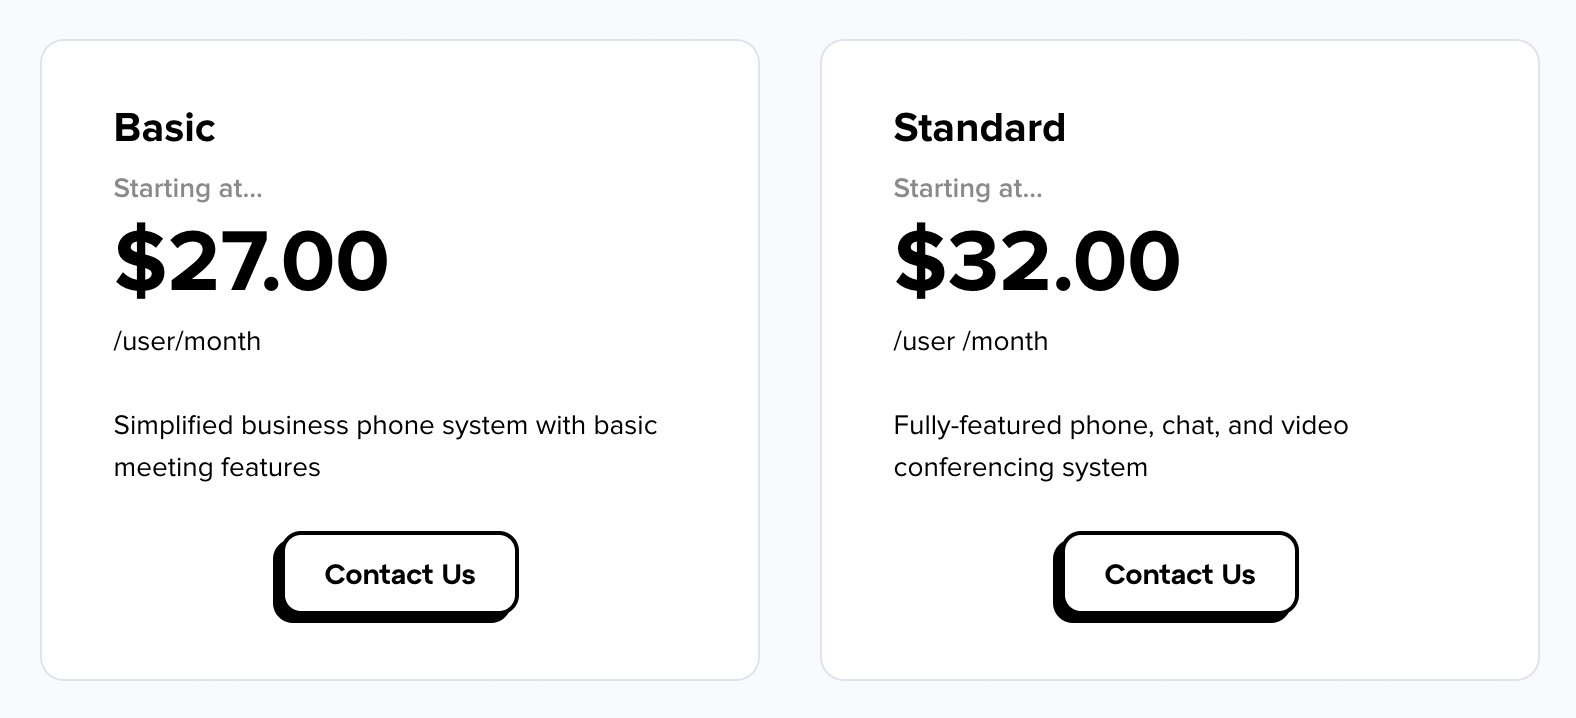Click the Basic plan's Starting at label
The image size is (1576, 718).
[188, 188]
